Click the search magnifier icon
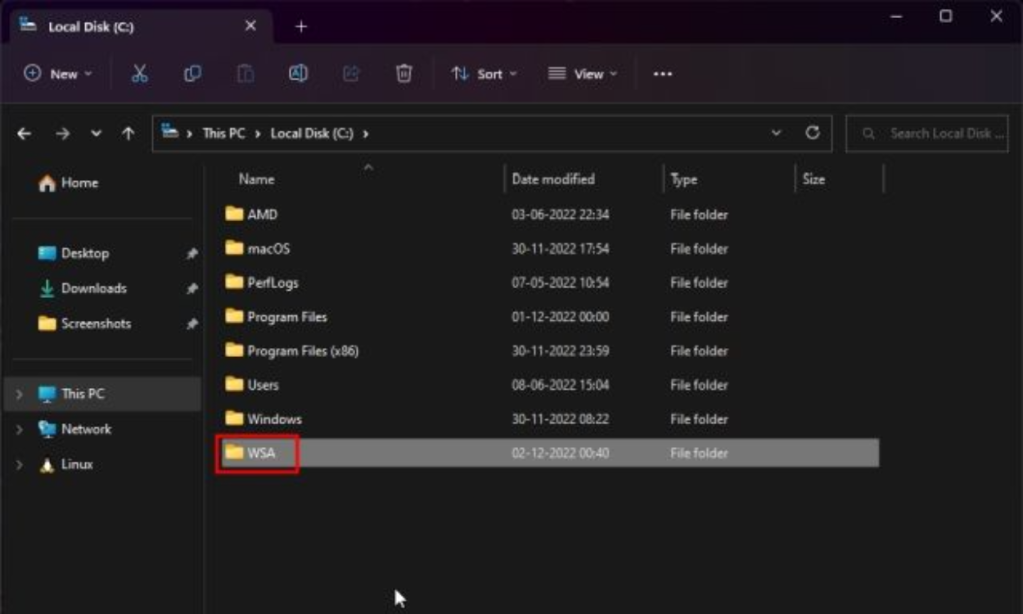 tap(868, 134)
